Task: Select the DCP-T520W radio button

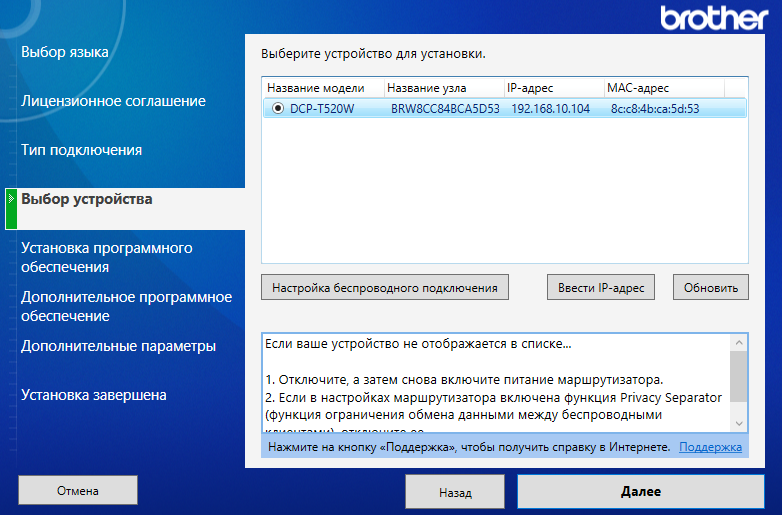Action: click(x=278, y=108)
